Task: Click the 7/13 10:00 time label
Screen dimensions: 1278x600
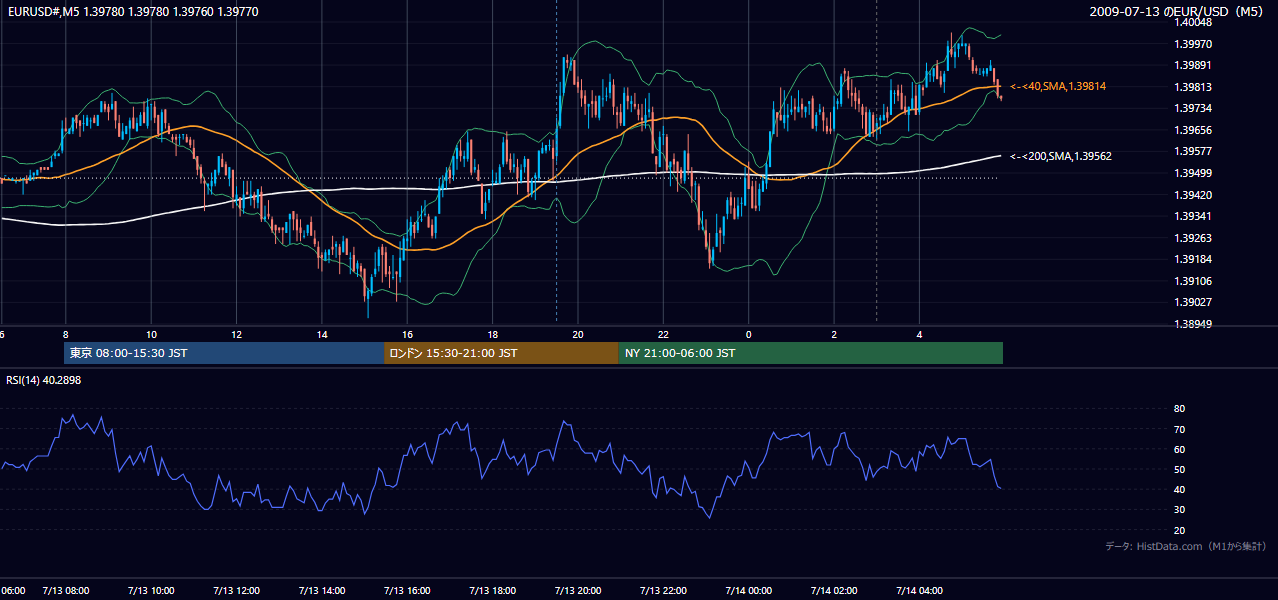Action: pos(151,590)
